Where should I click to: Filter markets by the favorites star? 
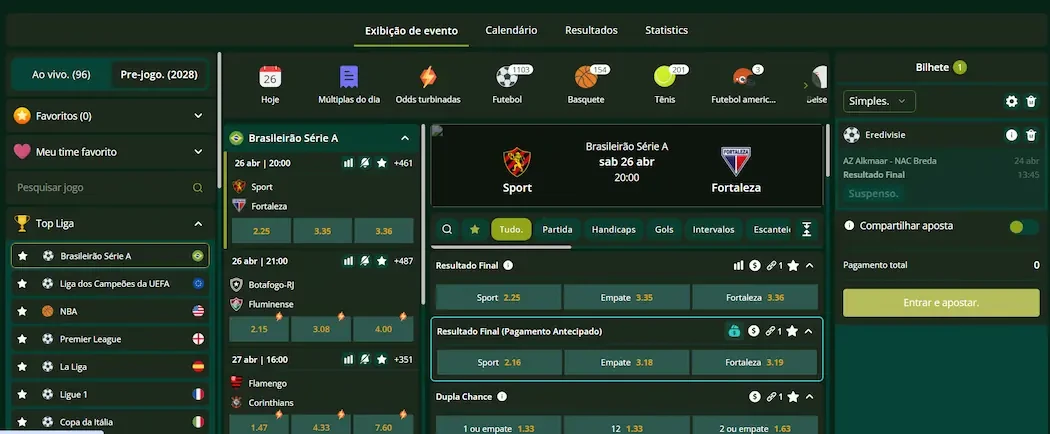coord(475,229)
